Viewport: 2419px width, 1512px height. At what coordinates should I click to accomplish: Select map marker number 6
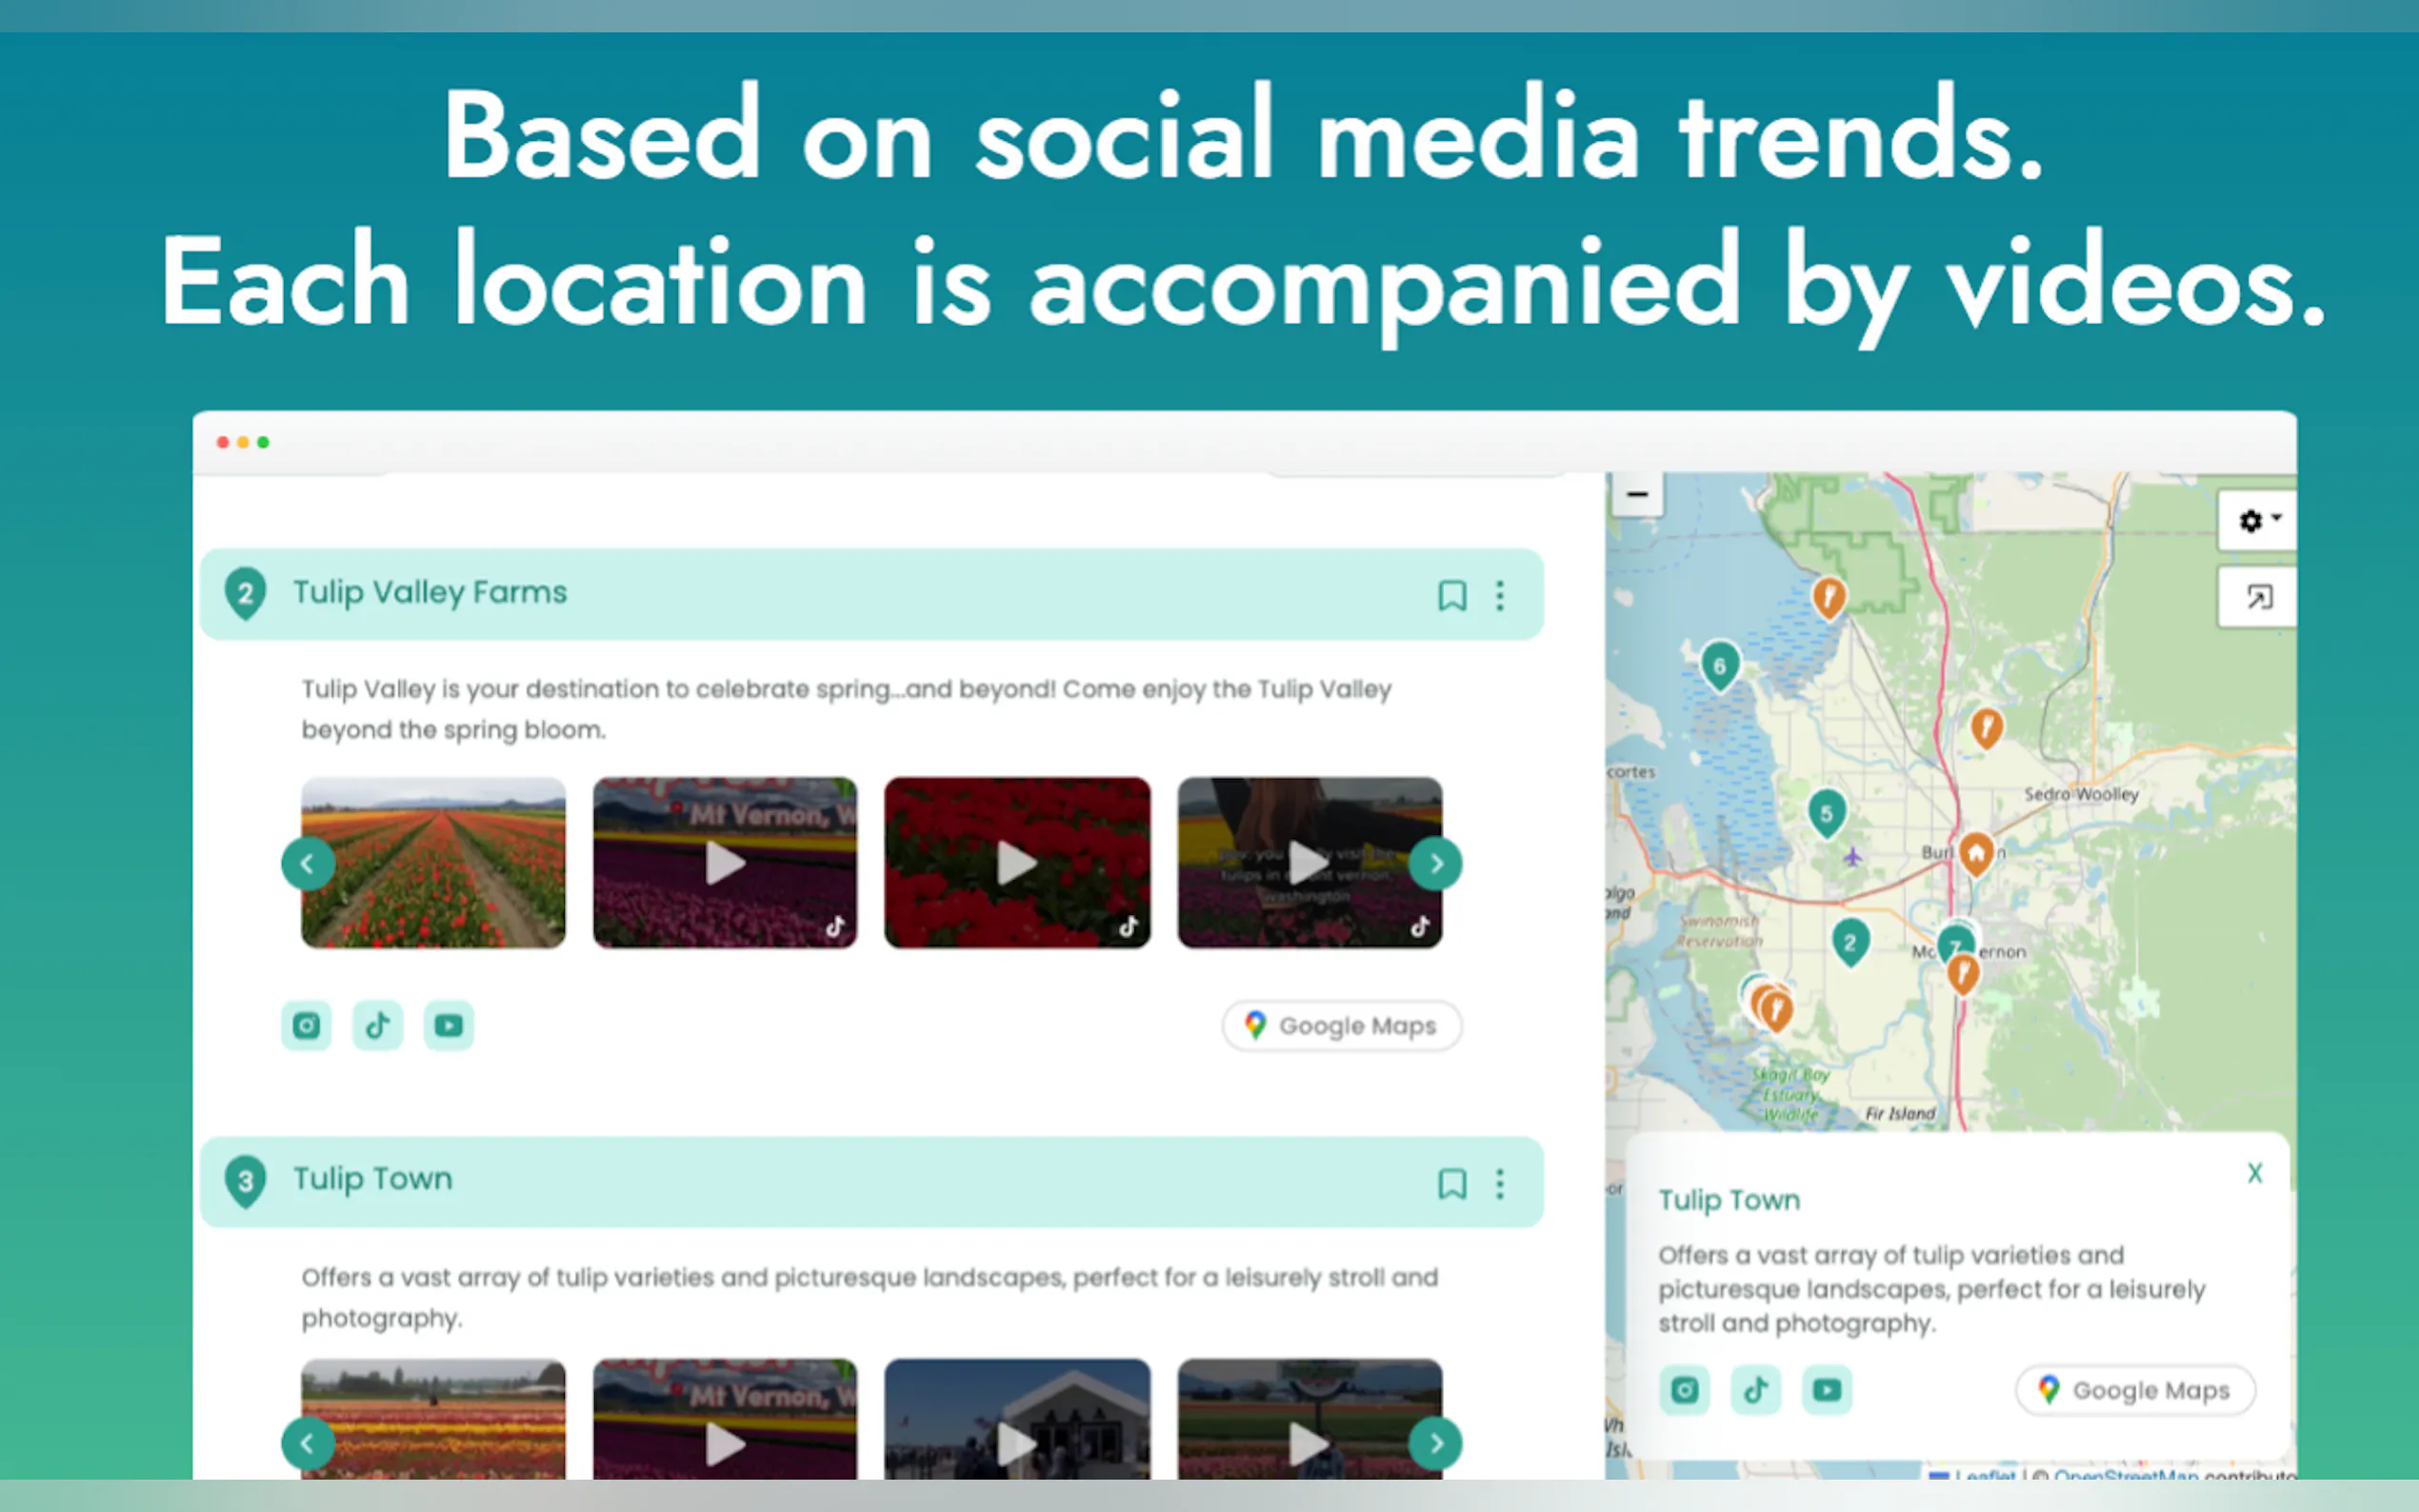(1719, 665)
